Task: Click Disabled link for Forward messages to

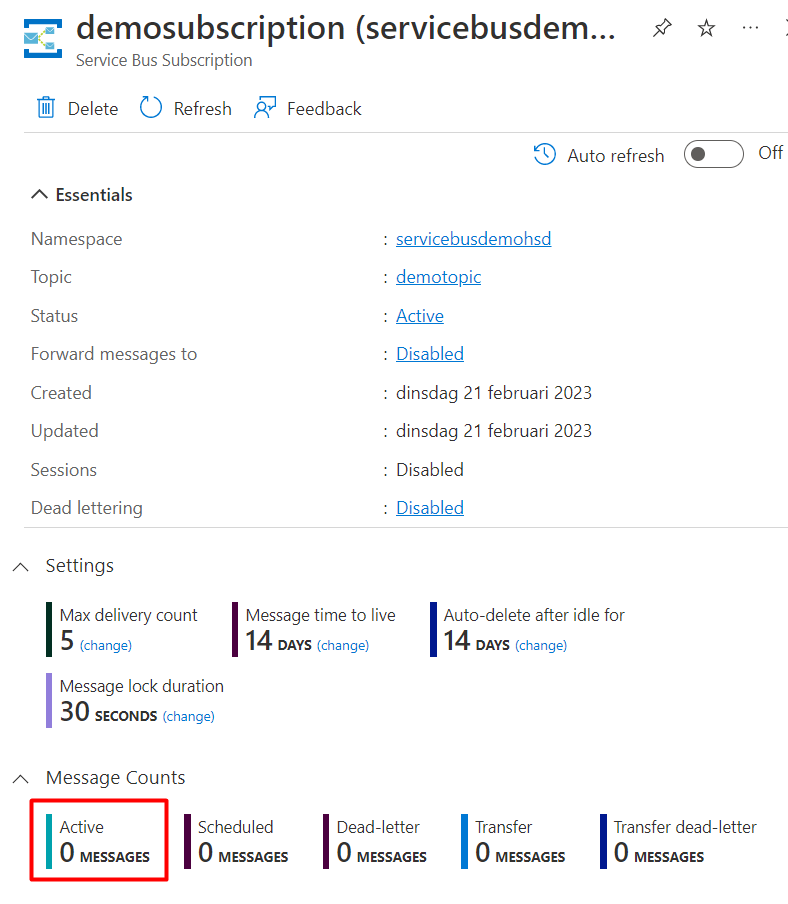Action: point(429,354)
